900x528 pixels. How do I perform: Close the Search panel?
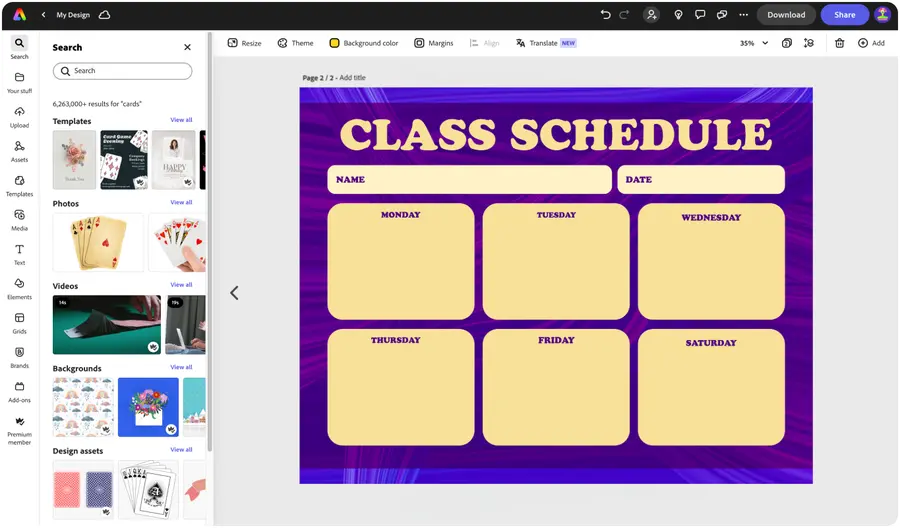187,47
